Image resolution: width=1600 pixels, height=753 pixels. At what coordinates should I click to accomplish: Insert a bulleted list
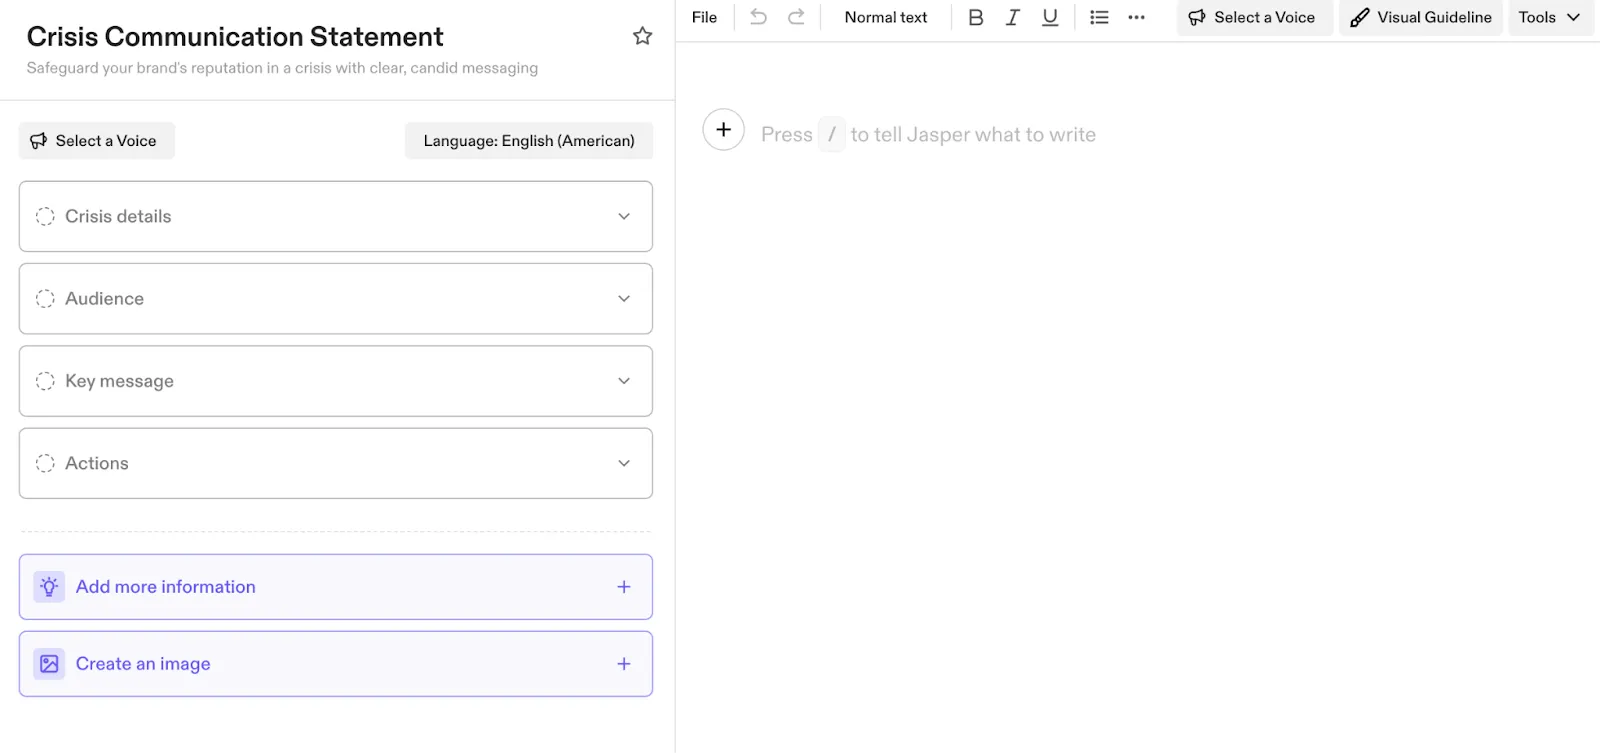click(1099, 17)
